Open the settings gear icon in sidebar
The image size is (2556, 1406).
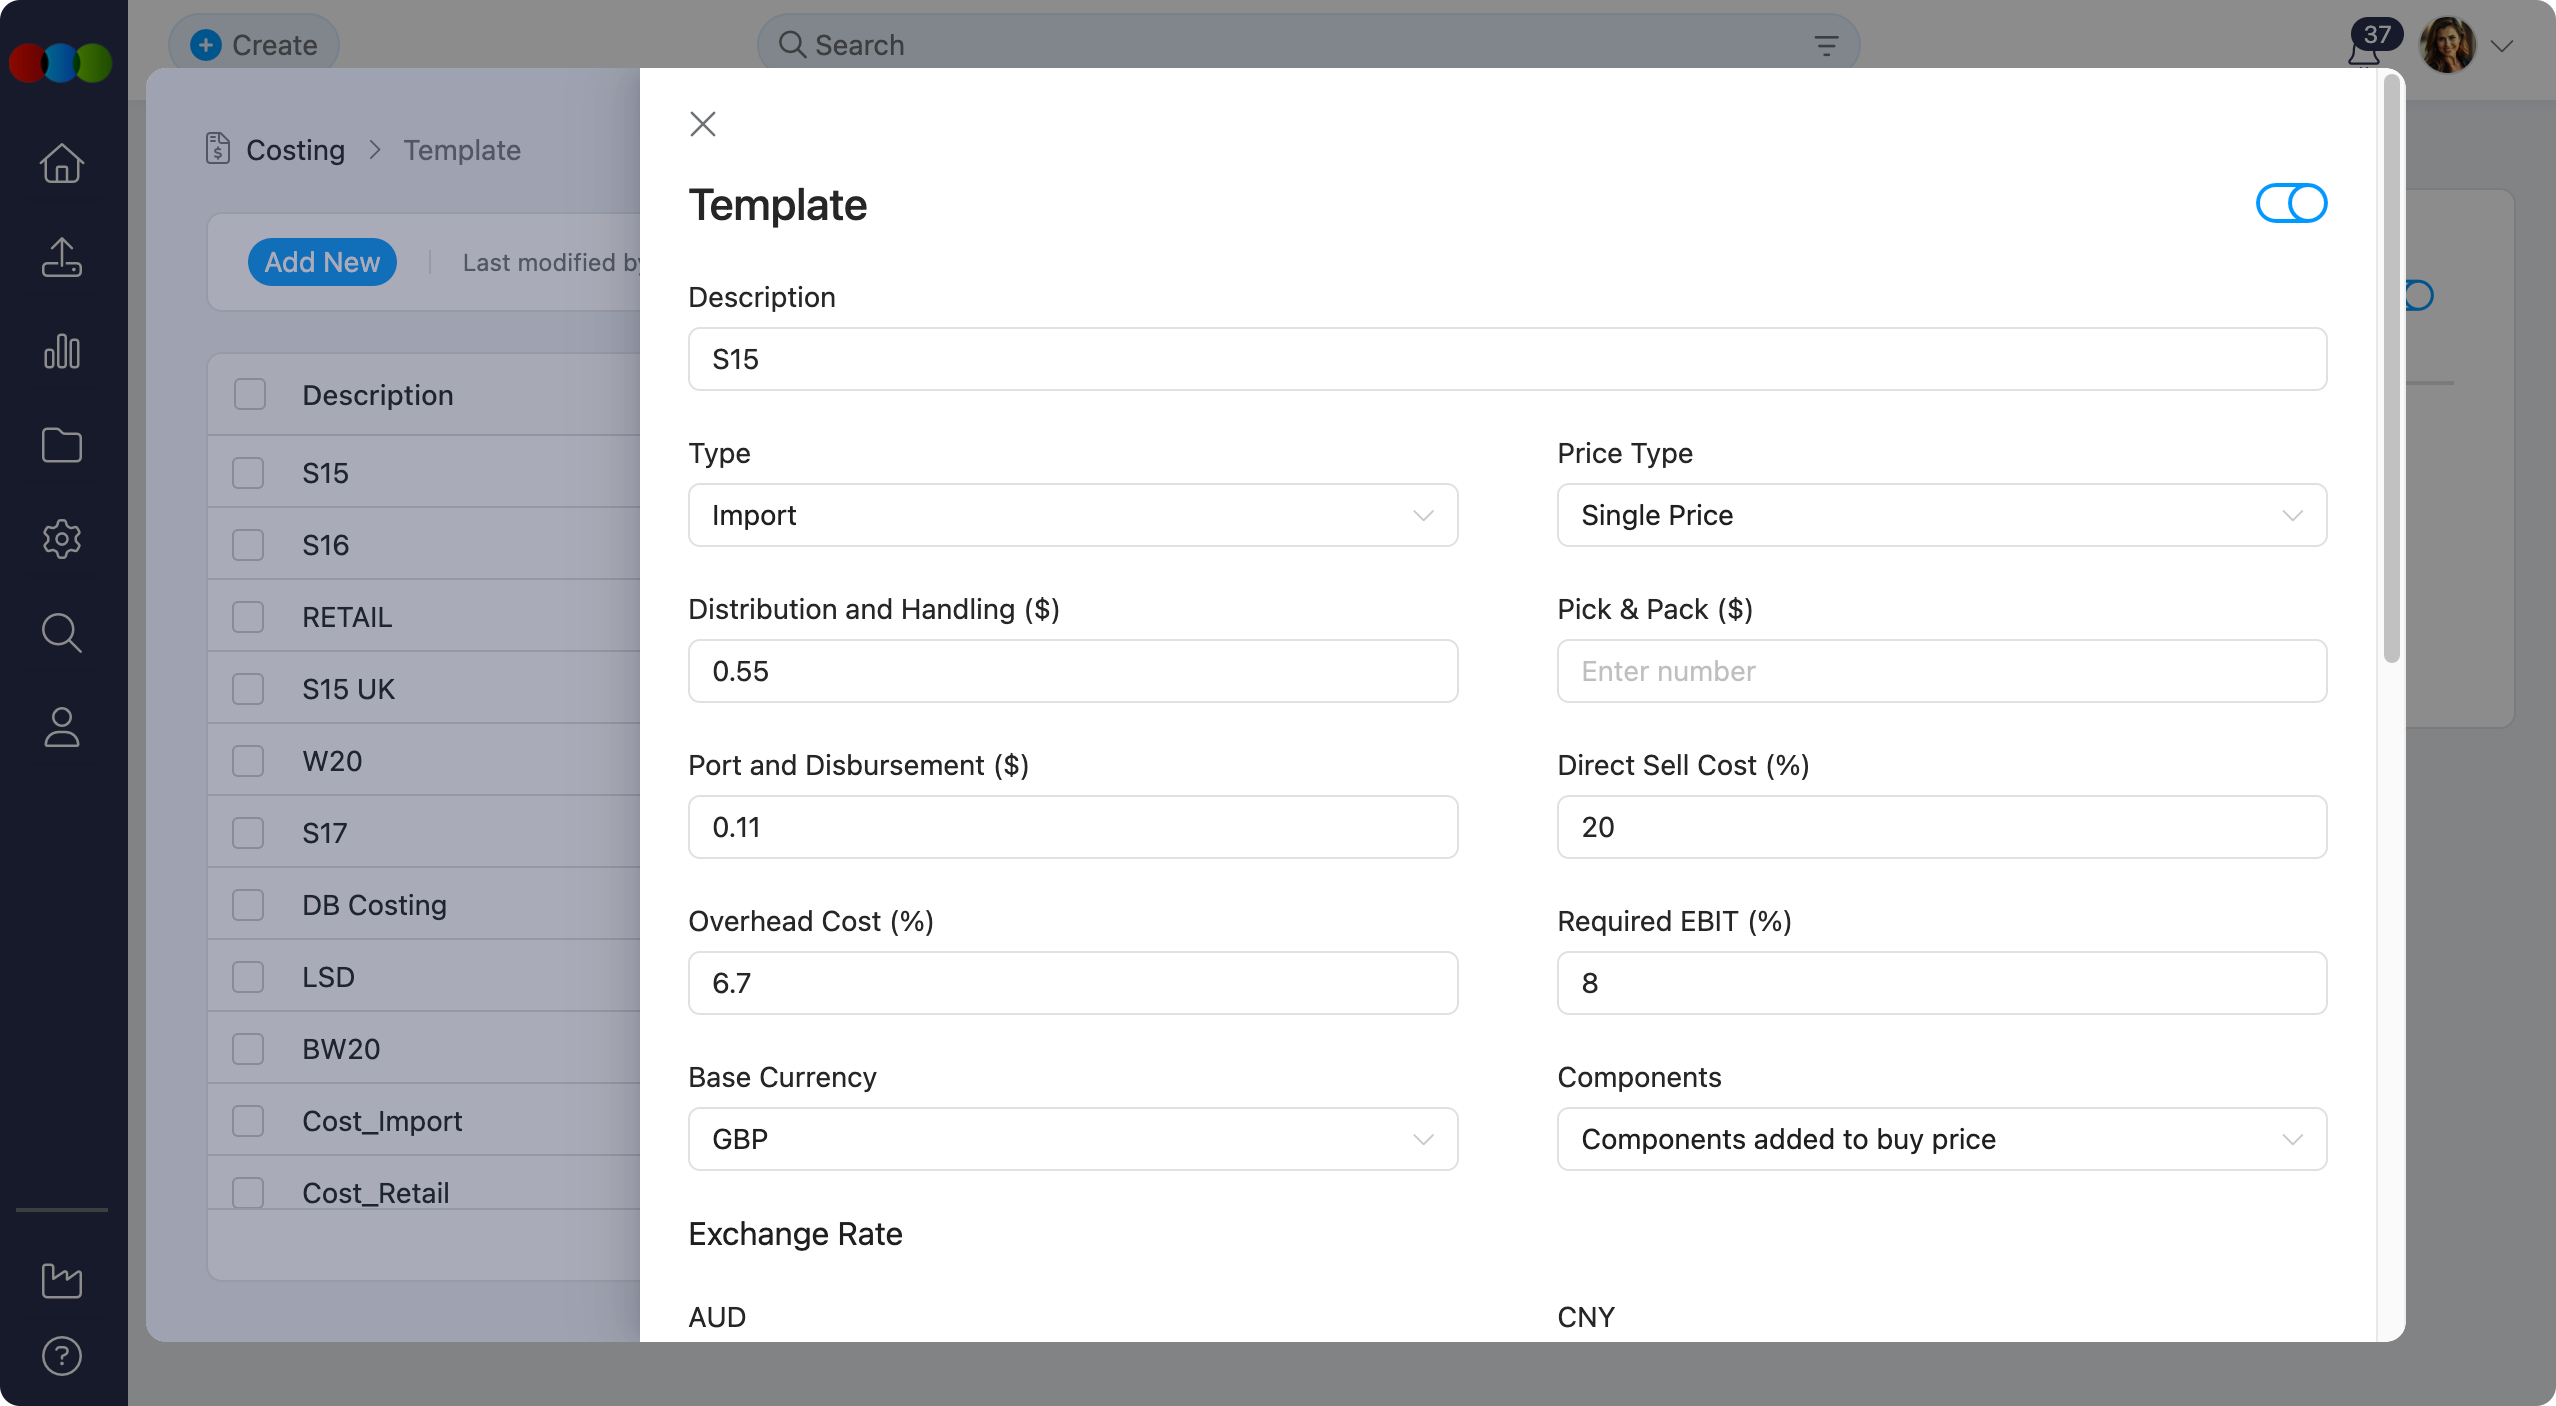(x=61, y=539)
